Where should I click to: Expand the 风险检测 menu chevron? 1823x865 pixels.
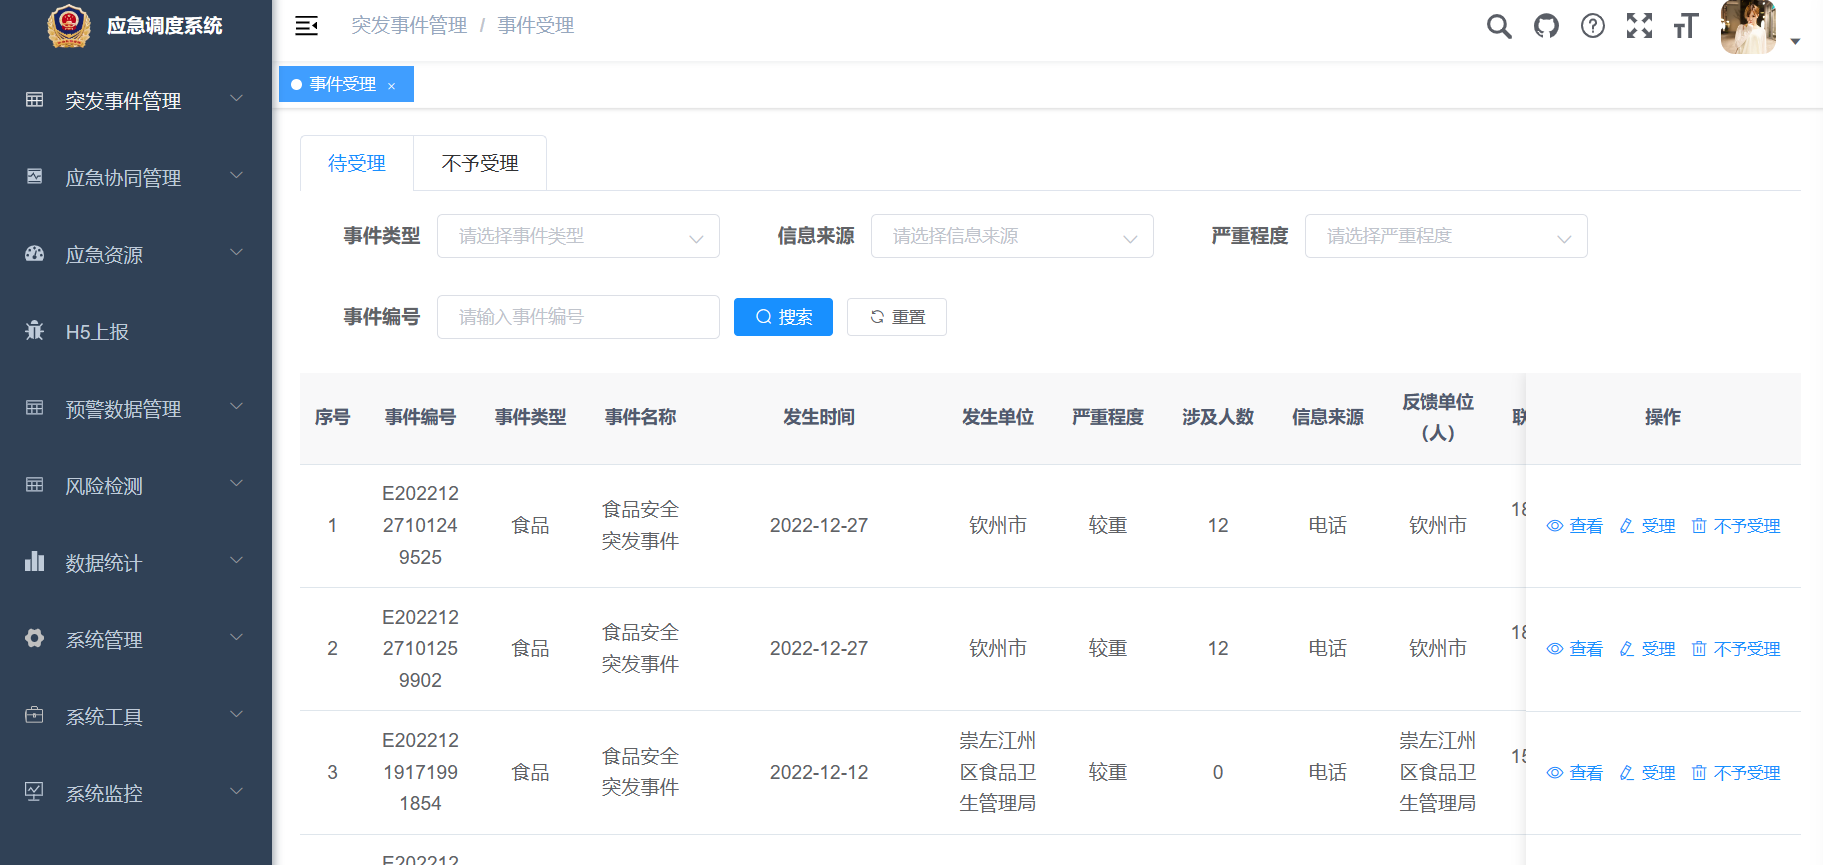pyautogui.click(x=237, y=484)
